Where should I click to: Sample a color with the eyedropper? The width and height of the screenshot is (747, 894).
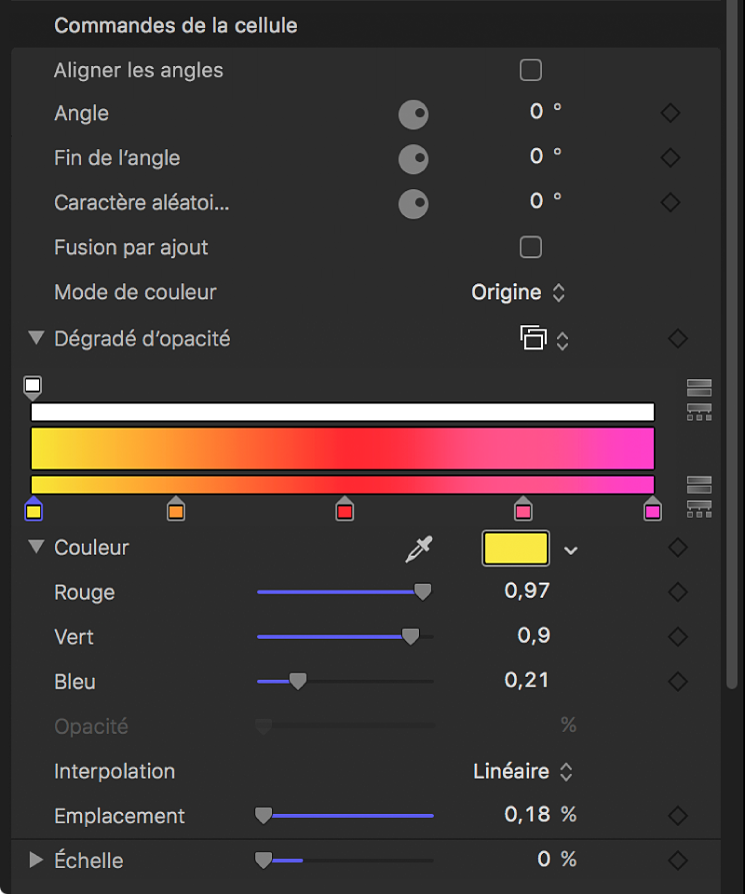coord(419,547)
